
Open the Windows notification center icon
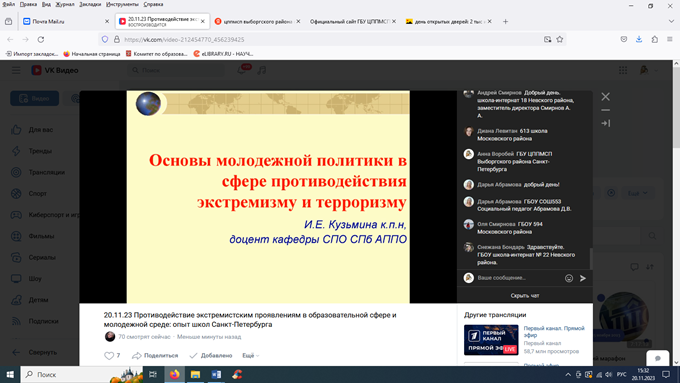[x=666, y=374]
